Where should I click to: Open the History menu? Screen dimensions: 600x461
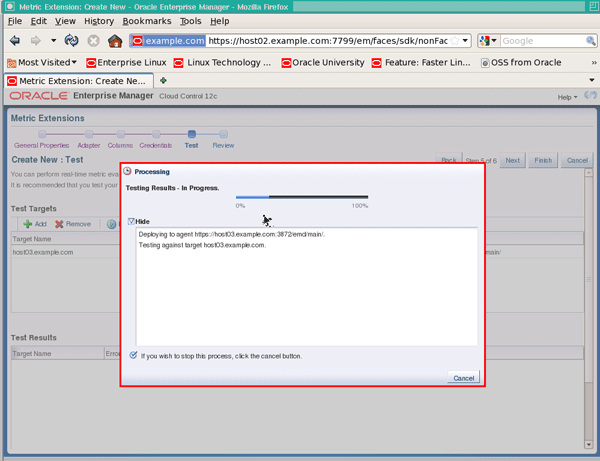(x=99, y=21)
